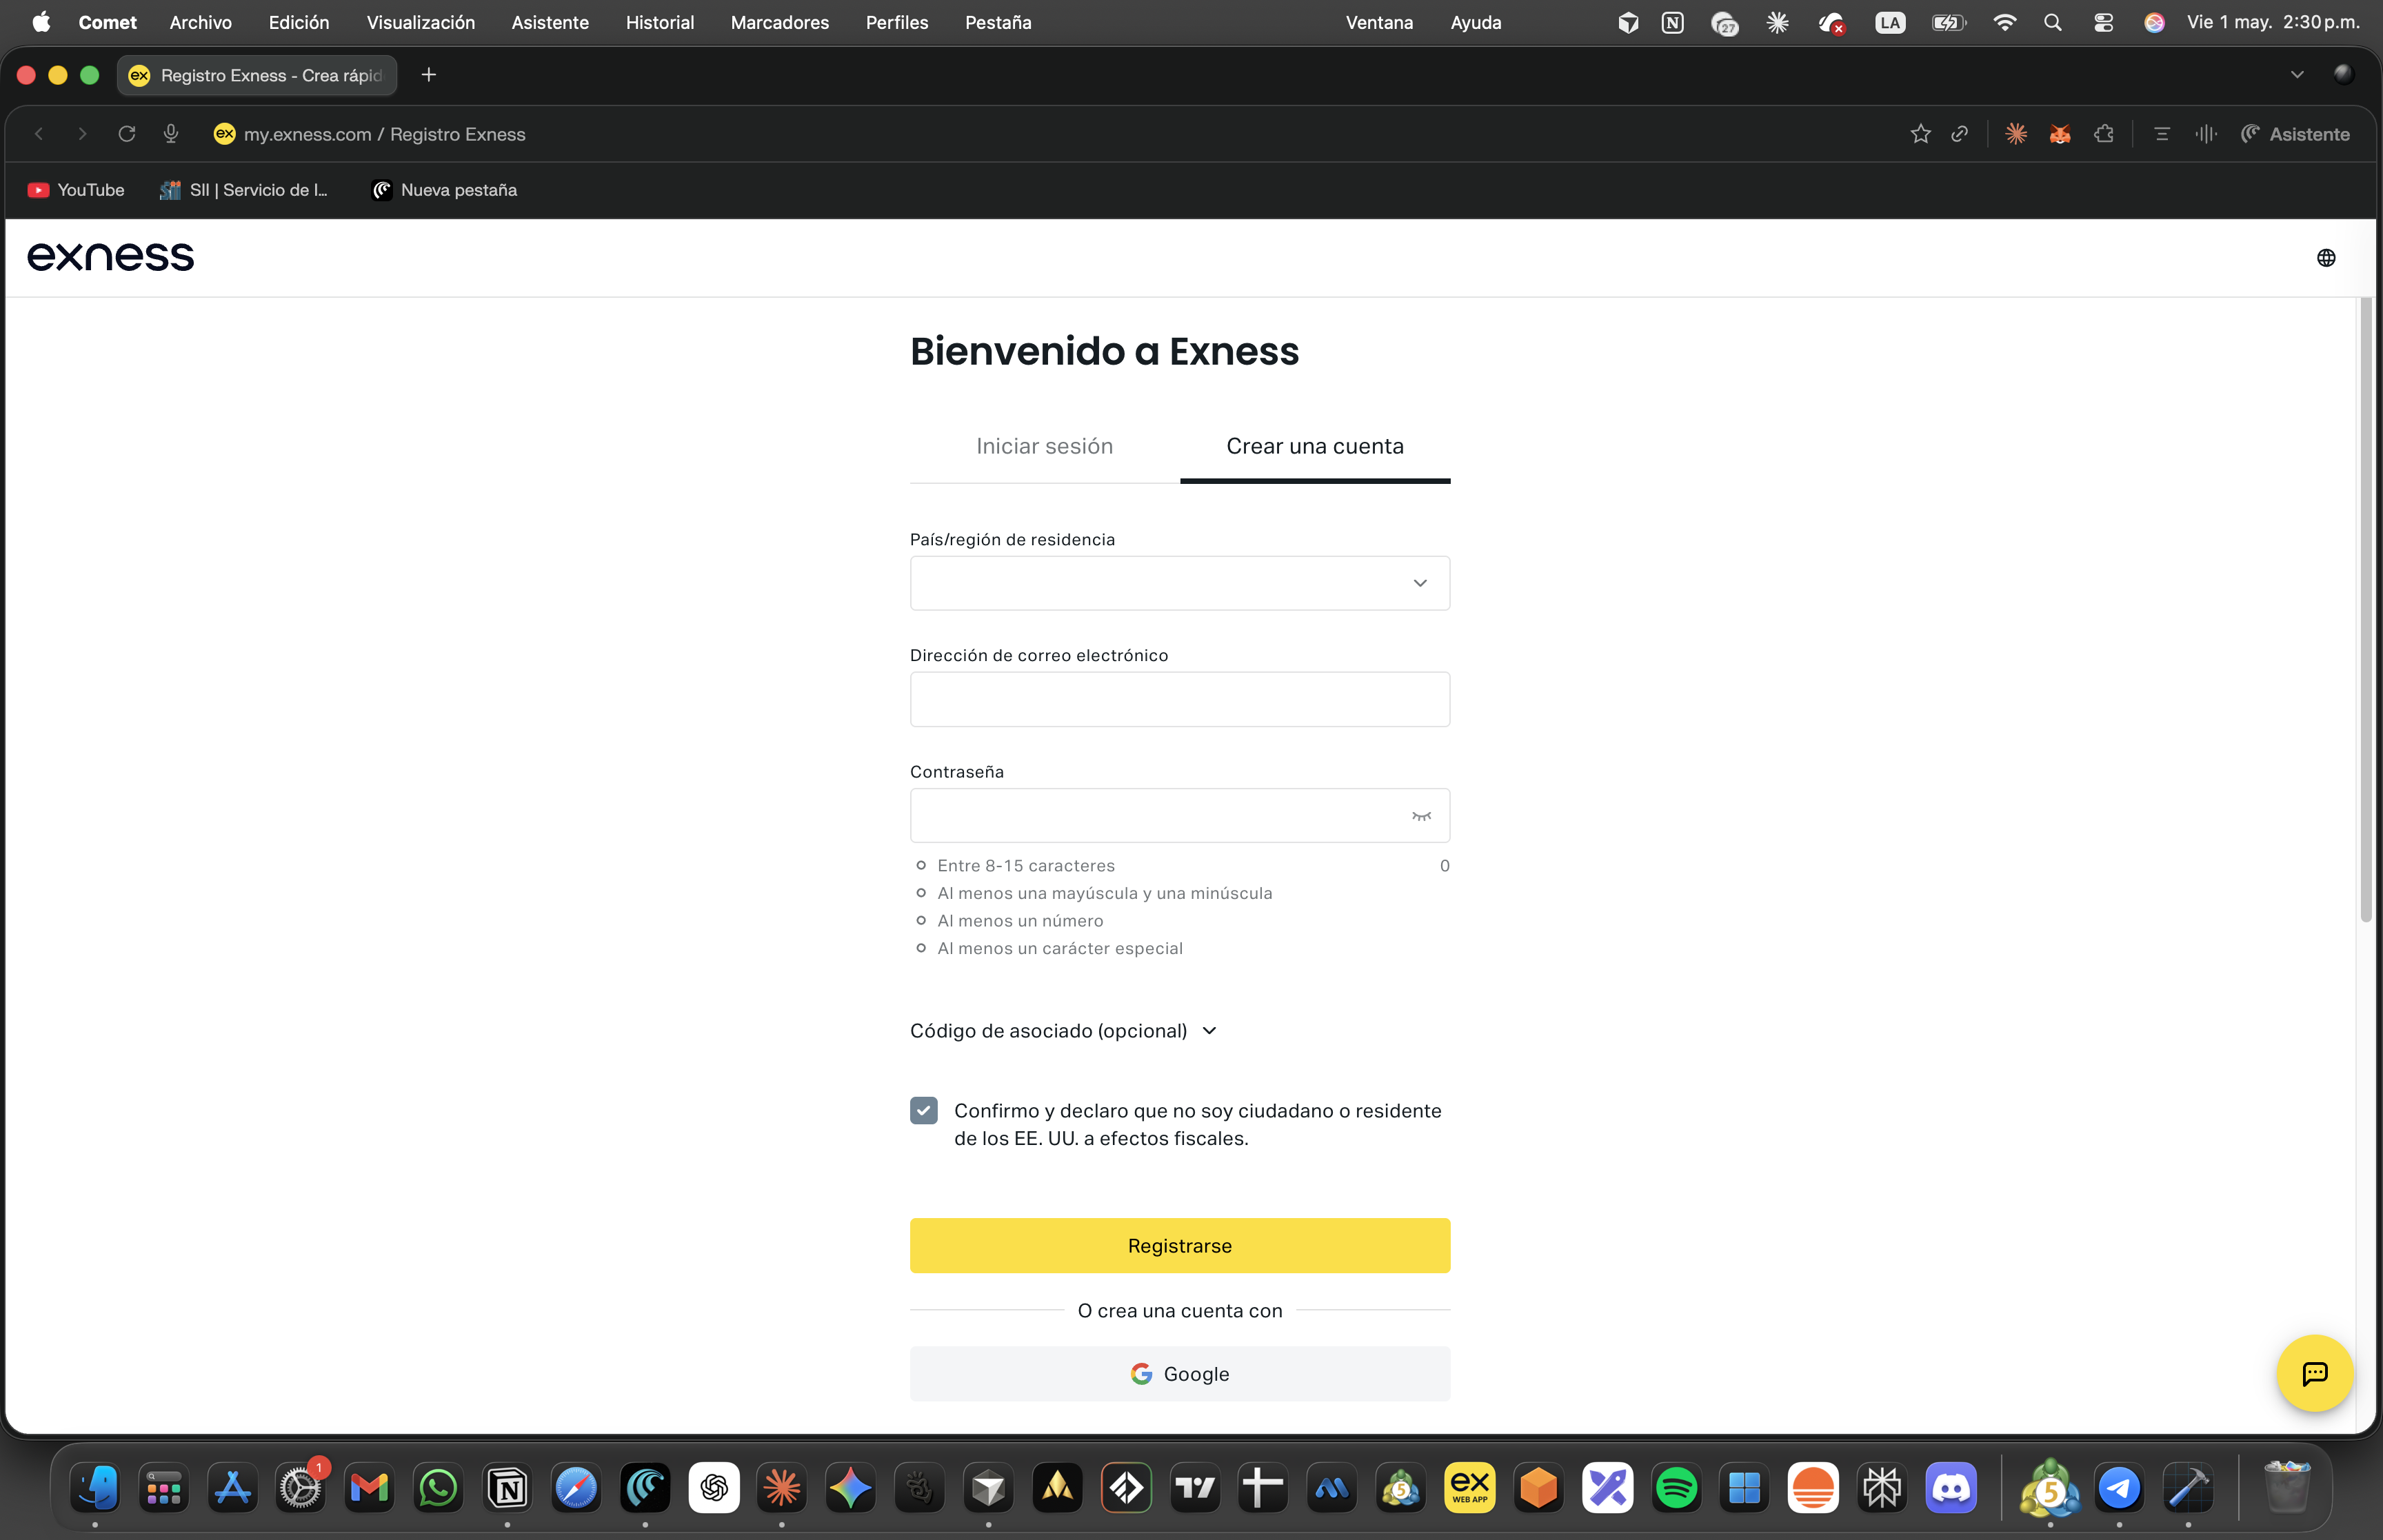Open the language globe selector
The image size is (2383, 1540).
[x=2326, y=258]
